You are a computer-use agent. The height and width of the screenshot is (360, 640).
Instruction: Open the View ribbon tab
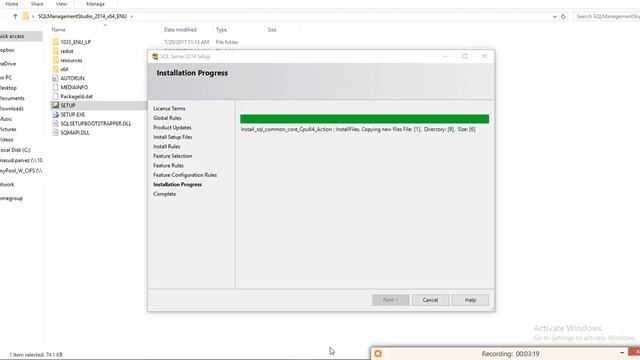(x=61, y=4)
